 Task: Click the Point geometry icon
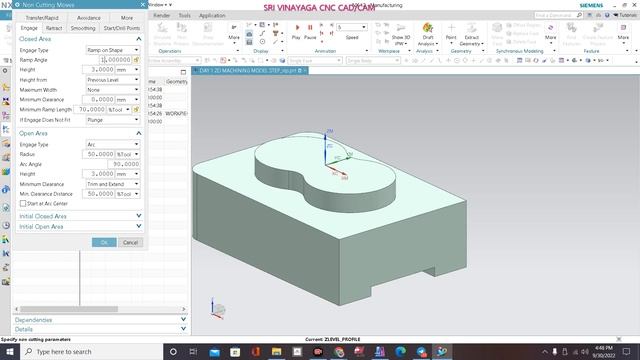(x=451, y=28)
